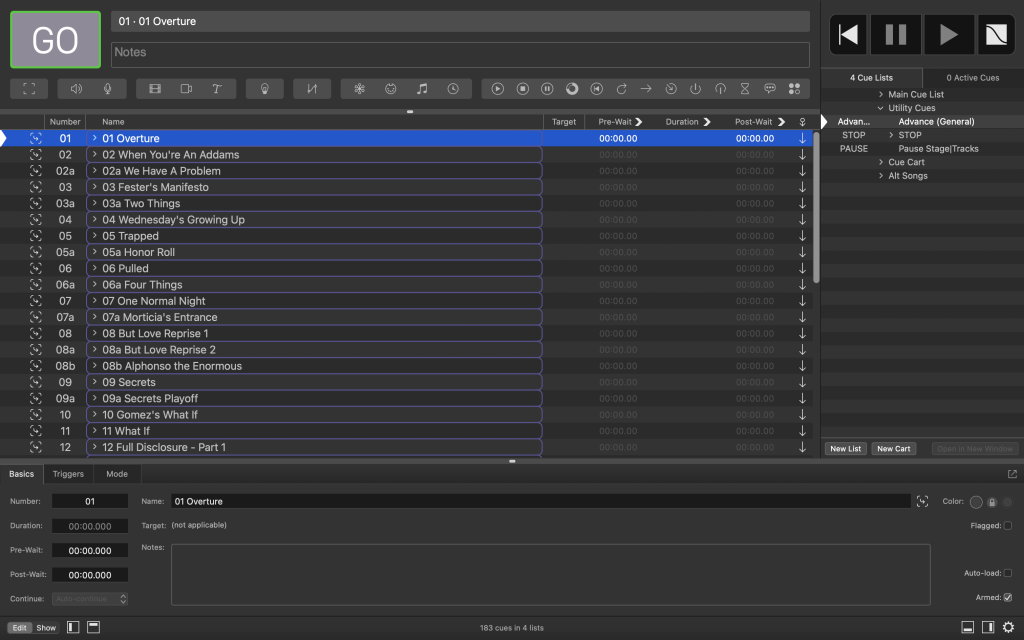1024x640 pixels.
Task: Toggle the Auto-load checkbox
Action: [x=1008, y=573]
